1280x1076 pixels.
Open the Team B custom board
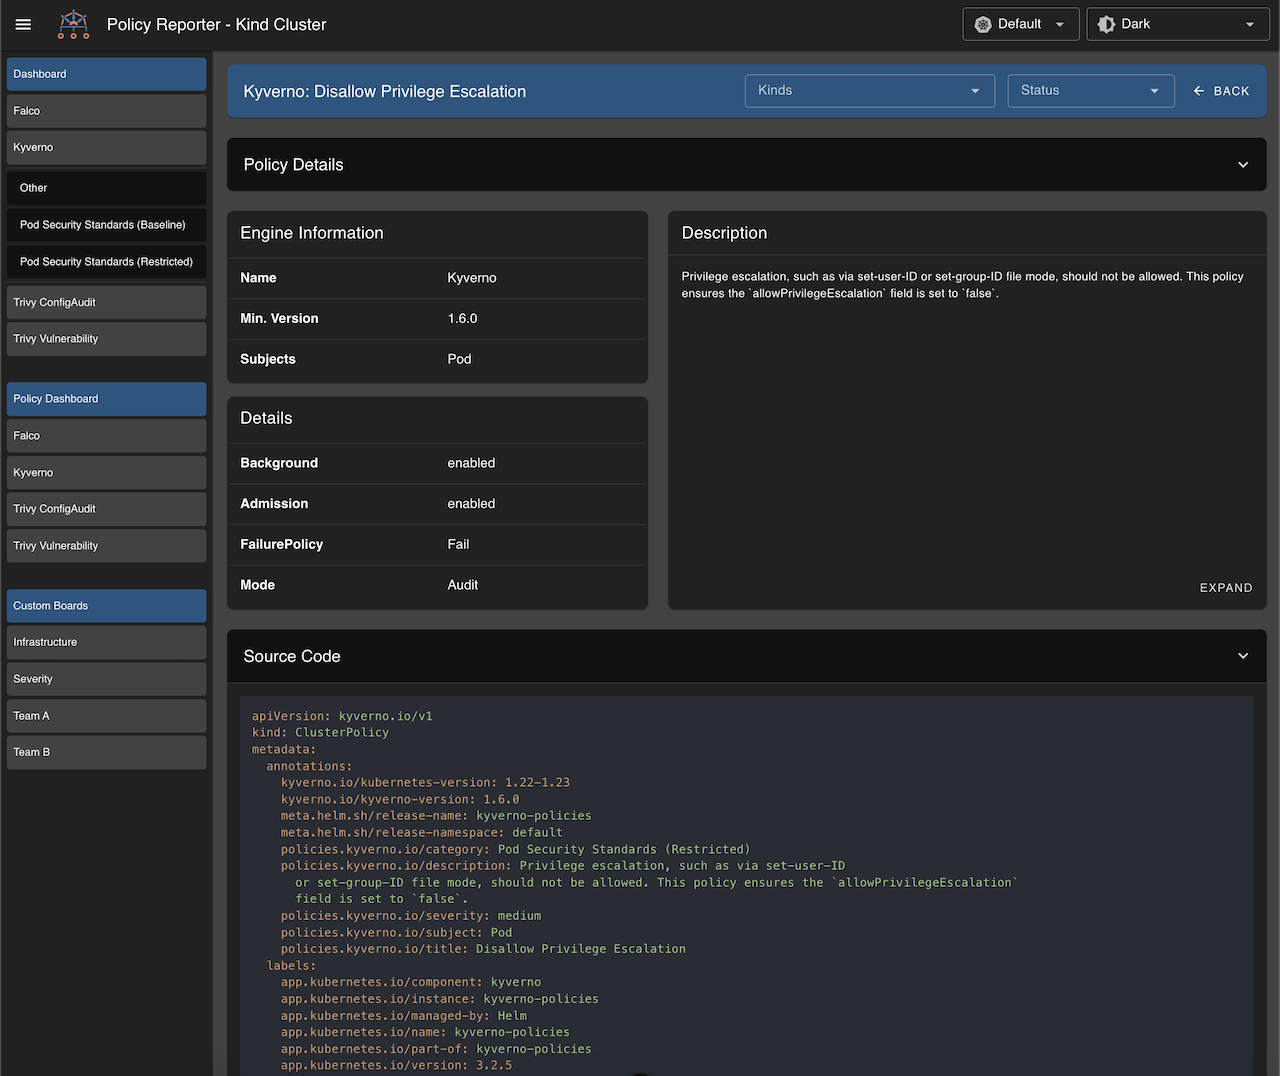coord(107,752)
